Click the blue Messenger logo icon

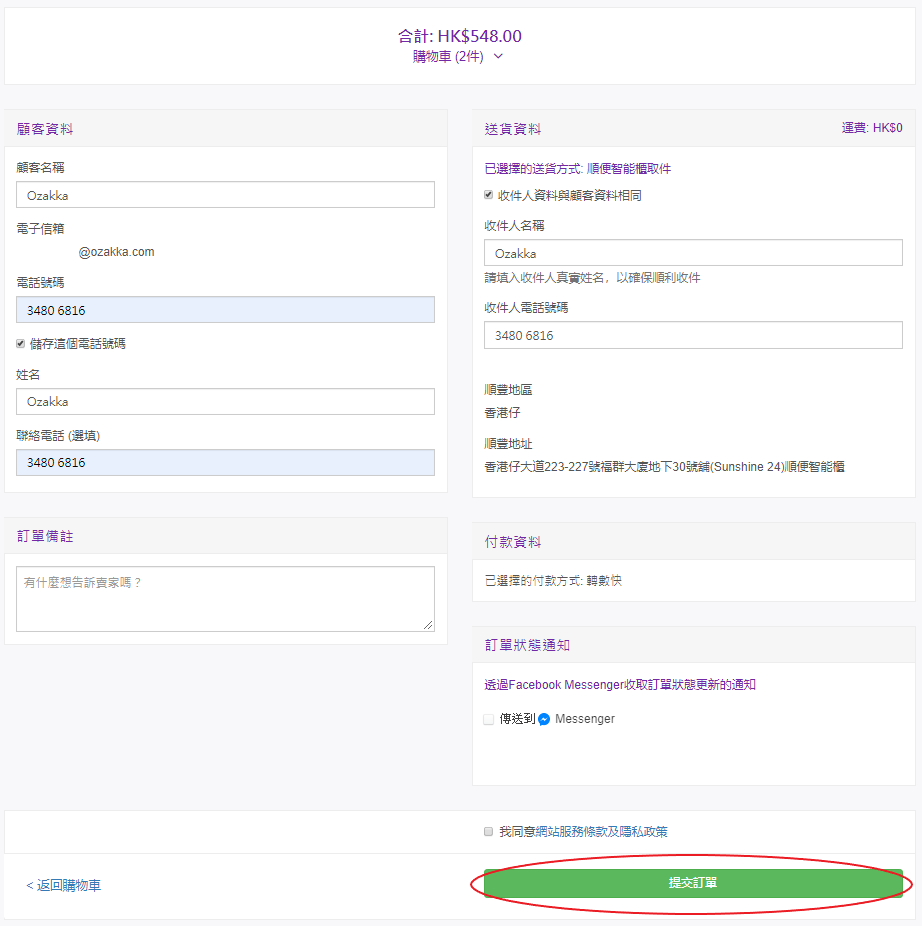pyautogui.click(x=544, y=719)
